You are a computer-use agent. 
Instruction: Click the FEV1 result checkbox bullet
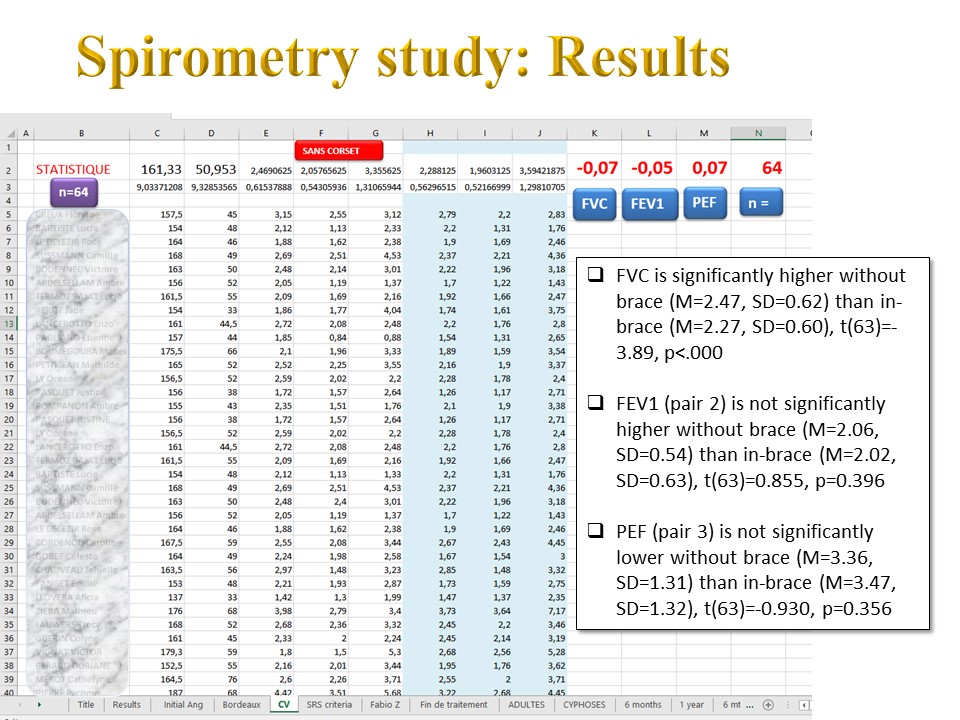pos(596,402)
